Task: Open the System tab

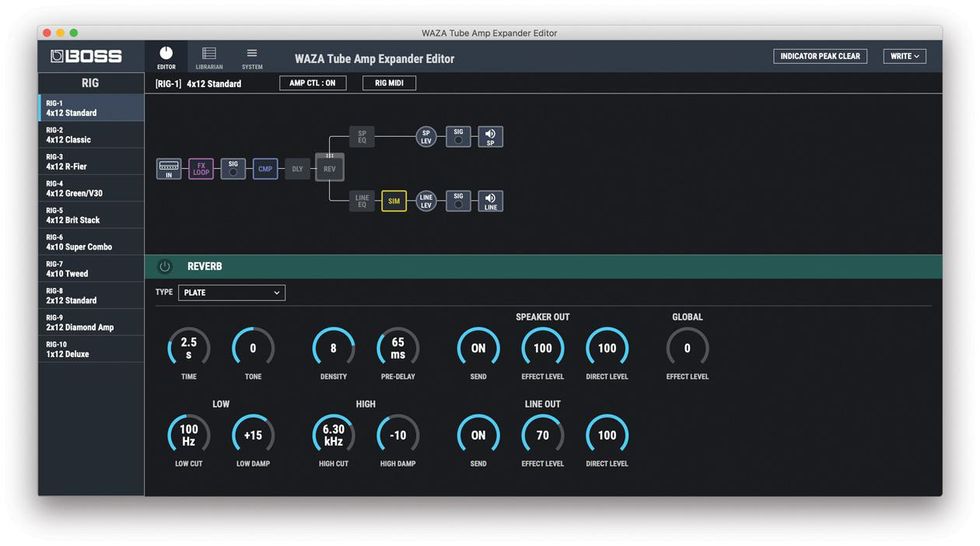Action: (x=252, y=58)
